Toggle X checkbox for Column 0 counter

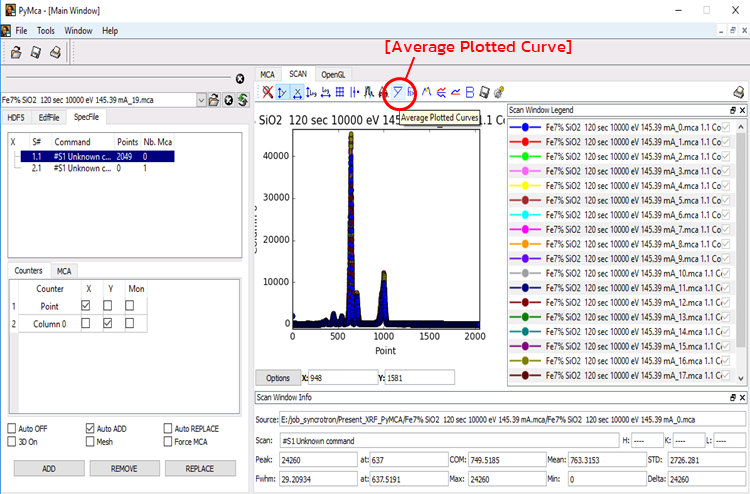click(x=86, y=323)
